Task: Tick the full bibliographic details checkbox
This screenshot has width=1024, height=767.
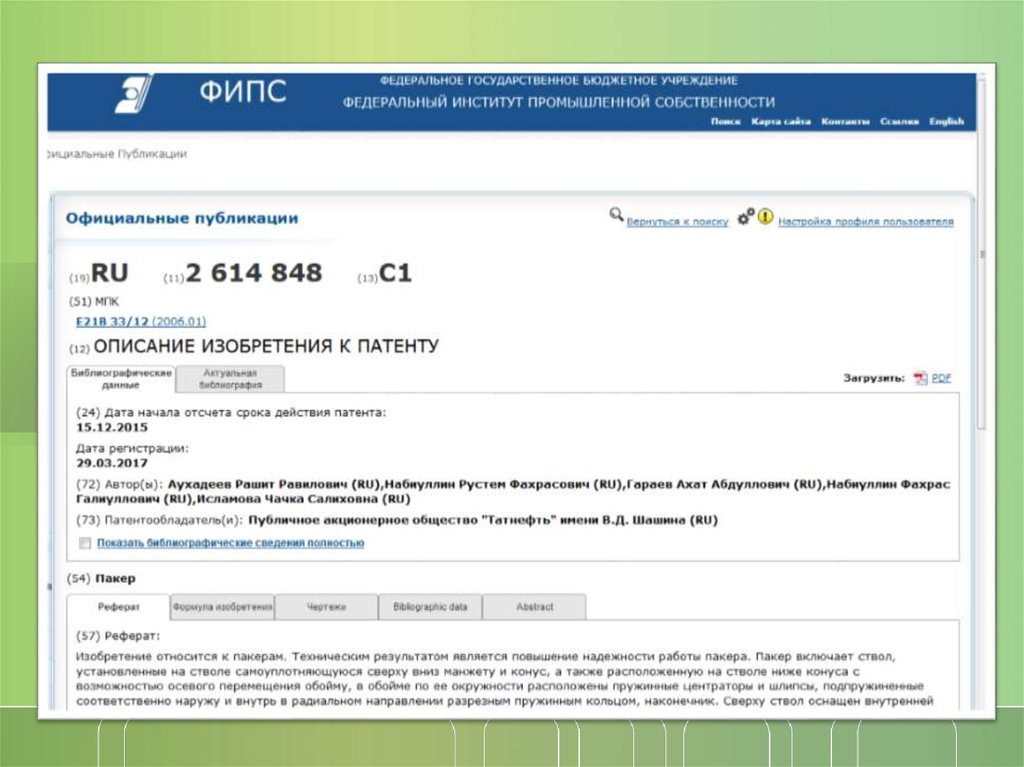Action: tap(85, 544)
